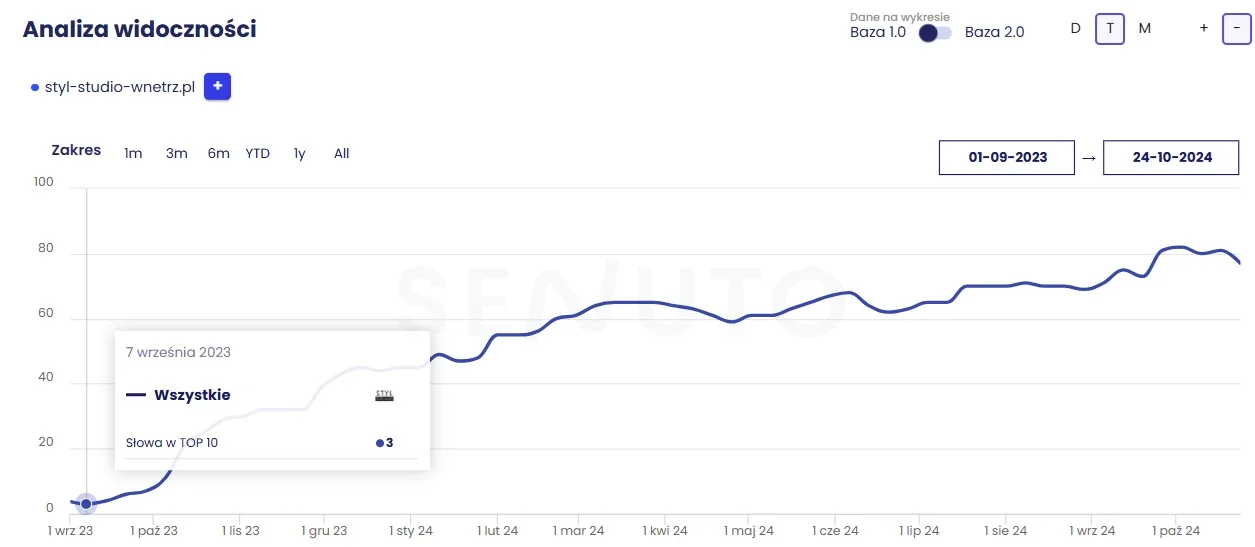Open the start date field 01-09-2023

1007,157
